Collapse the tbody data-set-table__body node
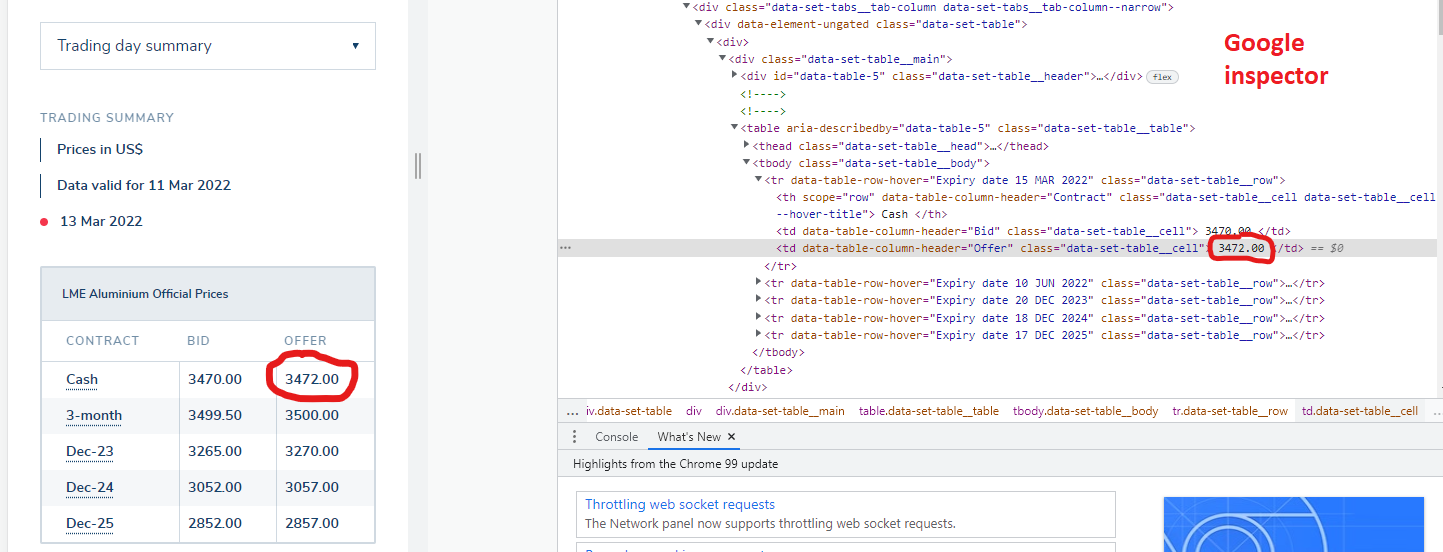The image size is (1443, 552). [746, 163]
